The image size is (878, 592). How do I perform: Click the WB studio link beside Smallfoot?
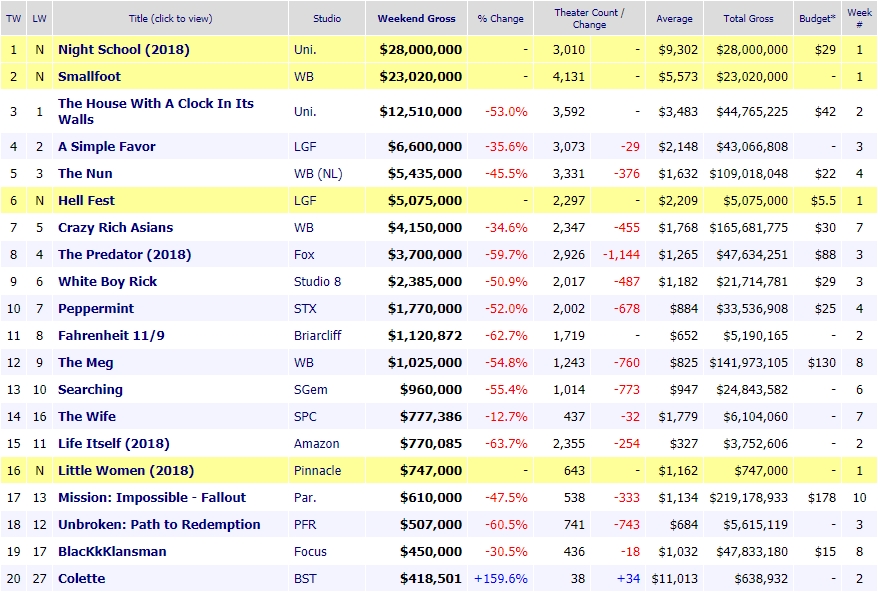coord(303,76)
